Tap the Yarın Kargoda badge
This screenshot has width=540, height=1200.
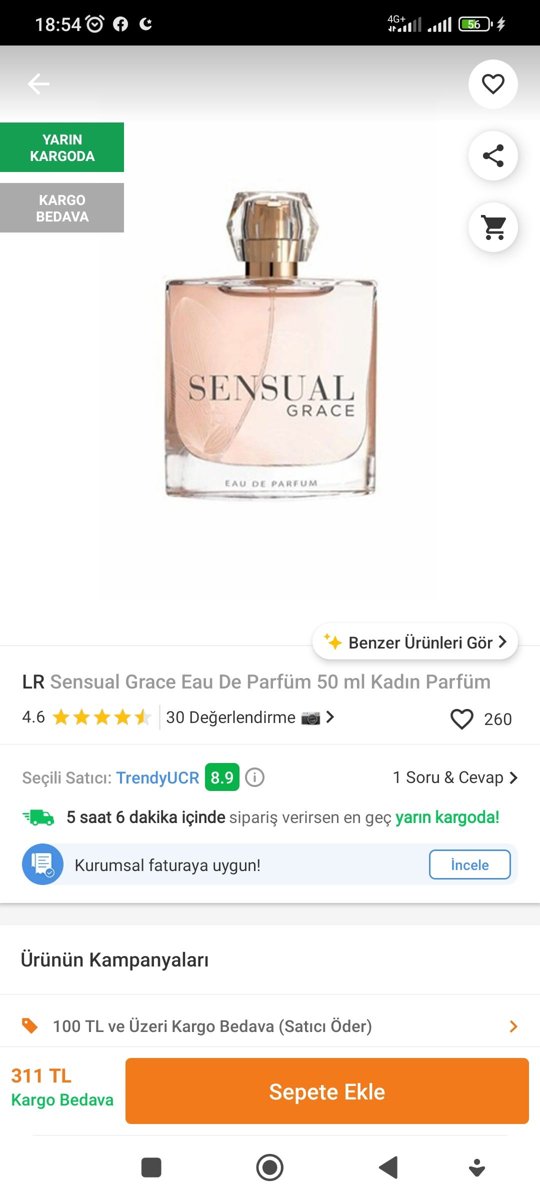[62, 147]
